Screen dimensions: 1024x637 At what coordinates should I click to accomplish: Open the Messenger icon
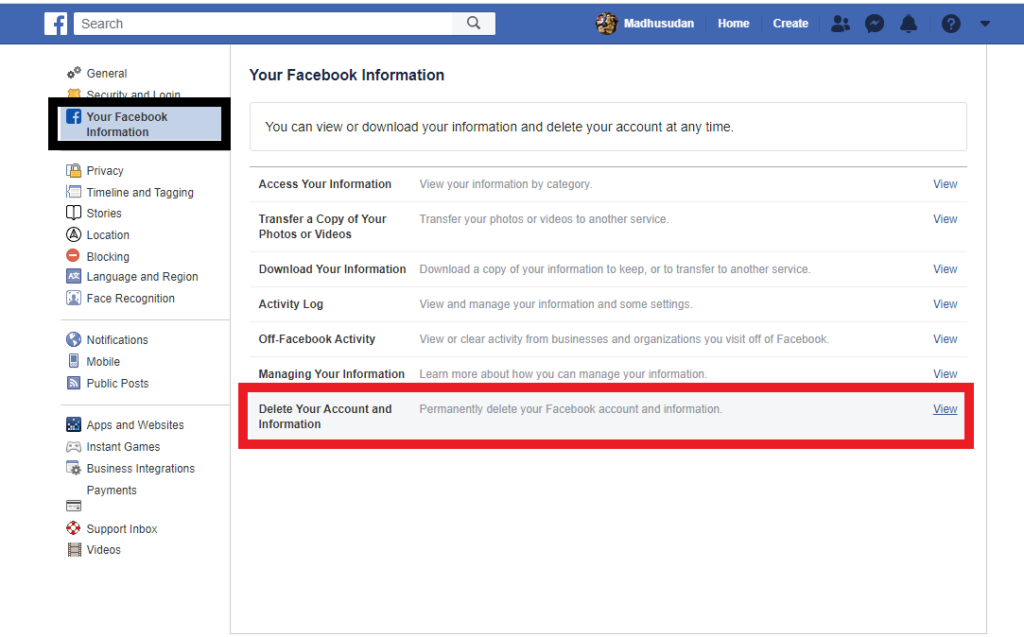click(x=874, y=24)
